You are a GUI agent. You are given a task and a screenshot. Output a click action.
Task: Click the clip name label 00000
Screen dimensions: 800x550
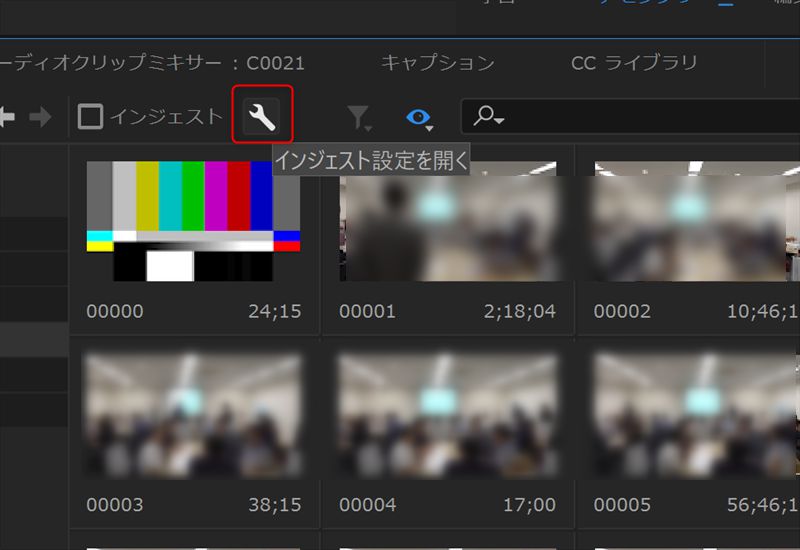(x=115, y=311)
